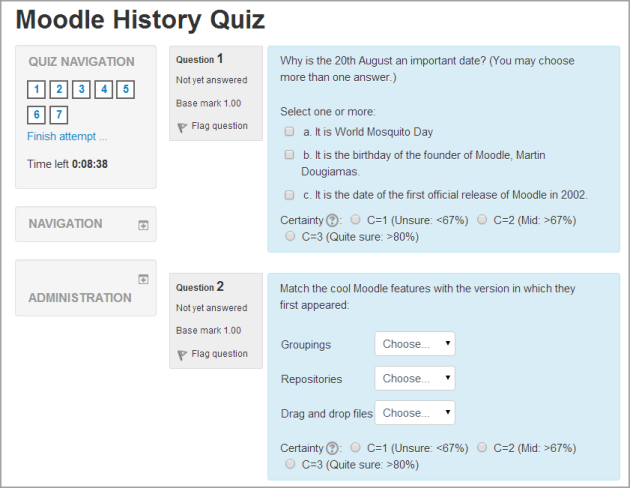Open question 5 from quiz navigation
Image resolution: width=630 pixels, height=488 pixels.
point(125,90)
